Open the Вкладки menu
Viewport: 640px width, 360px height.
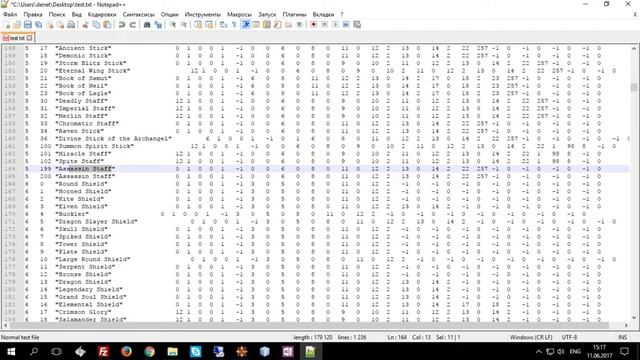pos(323,14)
